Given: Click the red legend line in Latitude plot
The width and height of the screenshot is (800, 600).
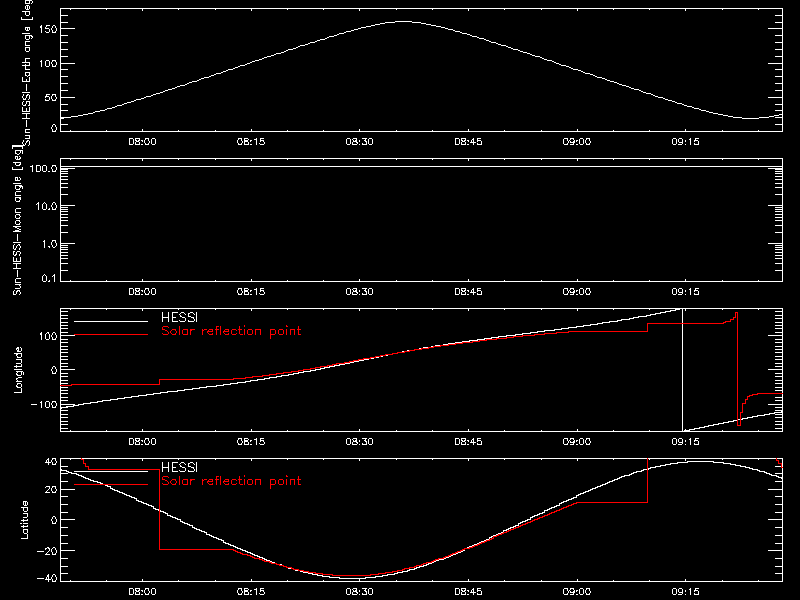Looking at the screenshot, I should coord(111,485).
